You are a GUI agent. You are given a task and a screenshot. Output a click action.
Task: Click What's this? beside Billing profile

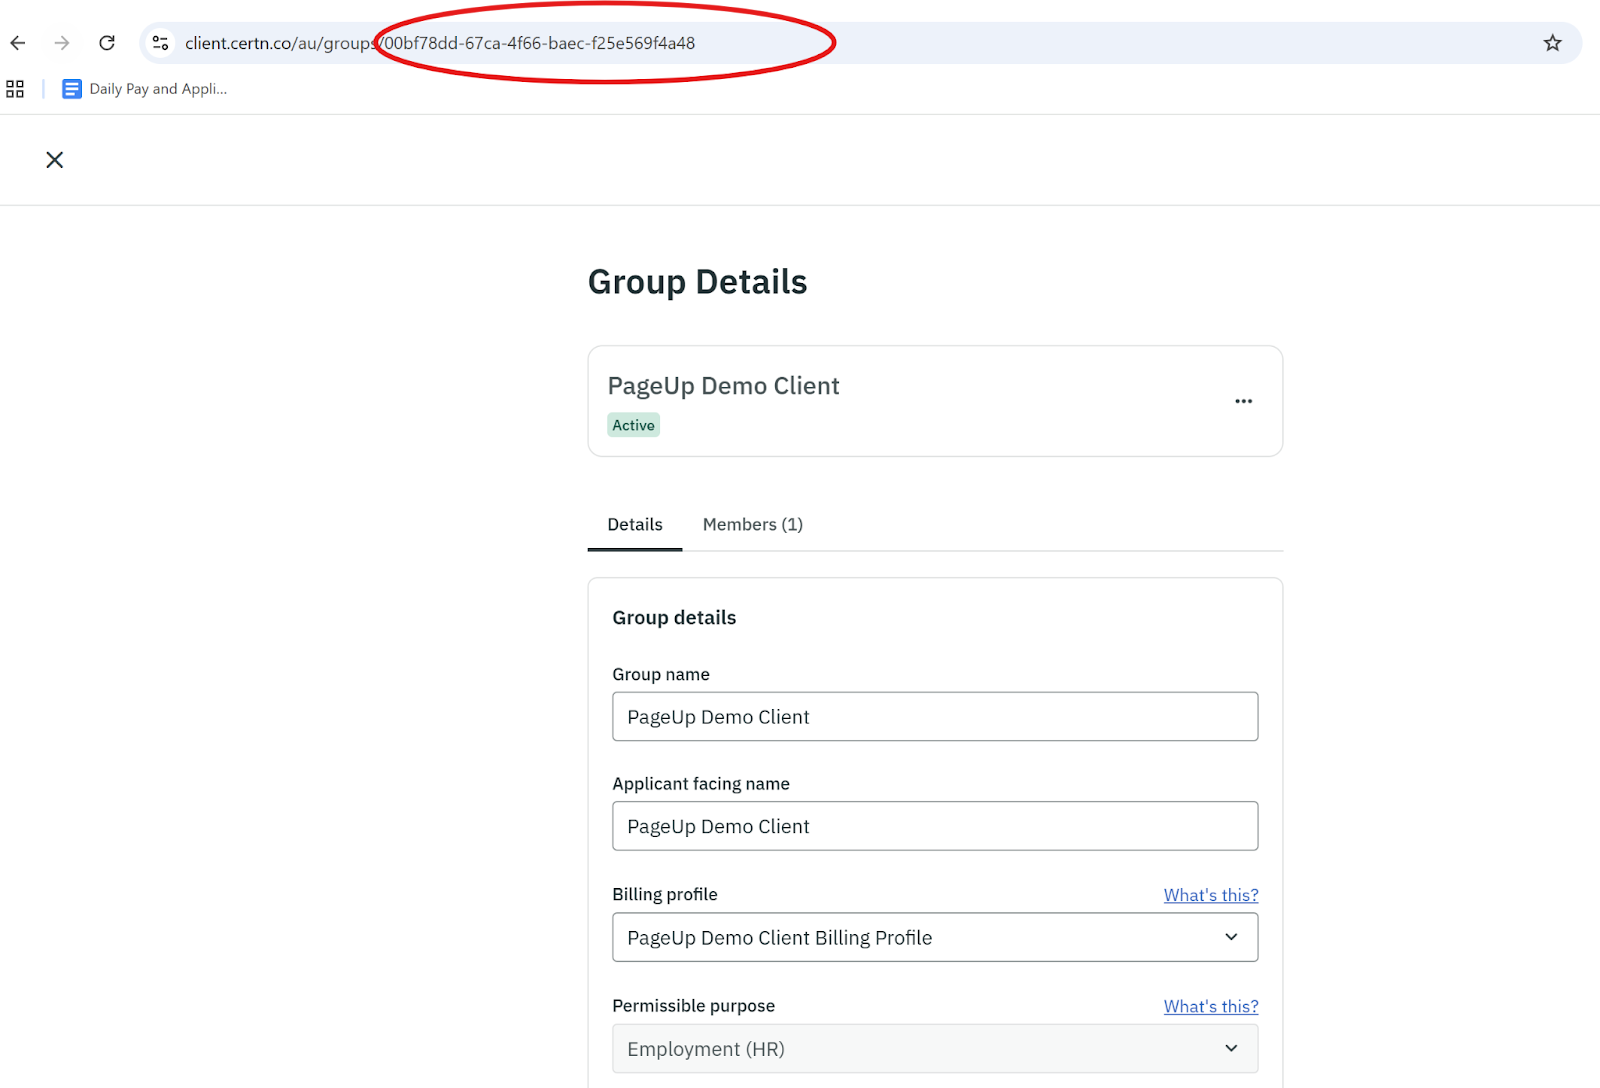(1210, 895)
